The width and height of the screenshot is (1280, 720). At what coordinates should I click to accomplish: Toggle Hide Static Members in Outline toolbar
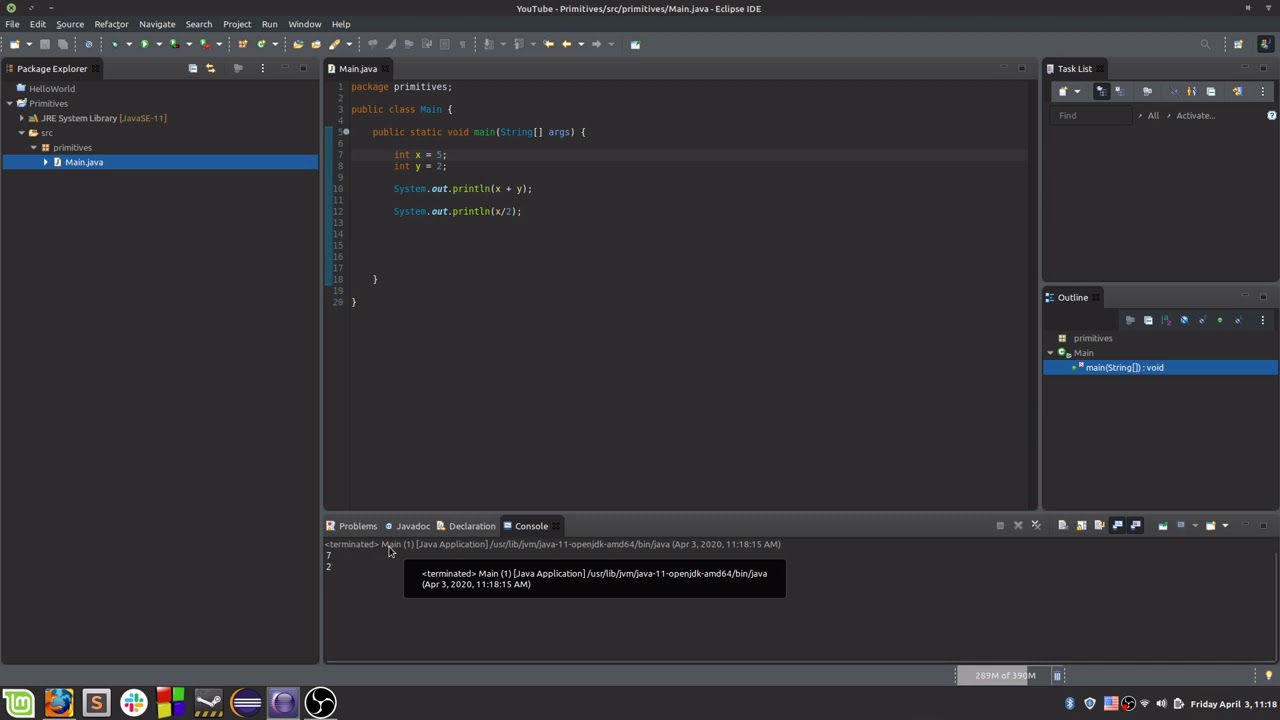pyautogui.click(x=1202, y=320)
